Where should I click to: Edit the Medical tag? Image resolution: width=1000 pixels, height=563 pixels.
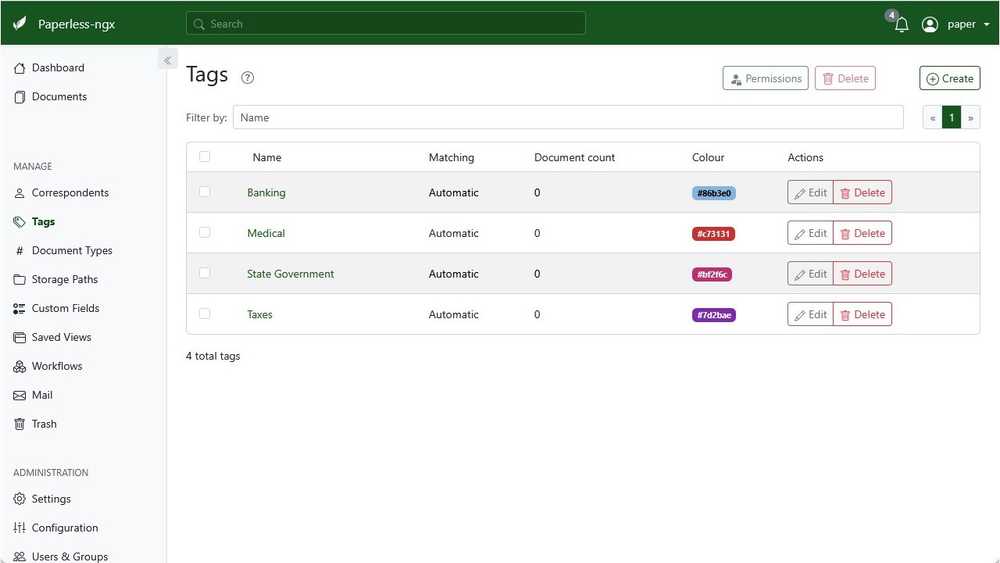(811, 233)
